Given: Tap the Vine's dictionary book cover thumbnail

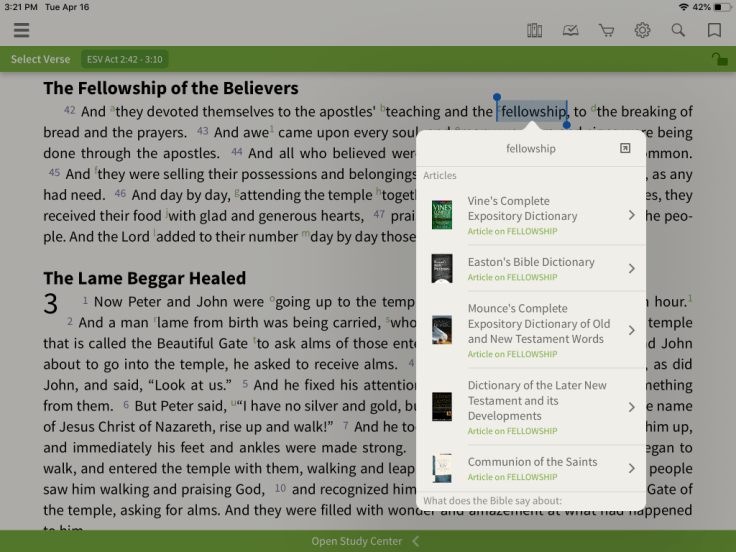Looking at the screenshot, I should click(x=441, y=215).
